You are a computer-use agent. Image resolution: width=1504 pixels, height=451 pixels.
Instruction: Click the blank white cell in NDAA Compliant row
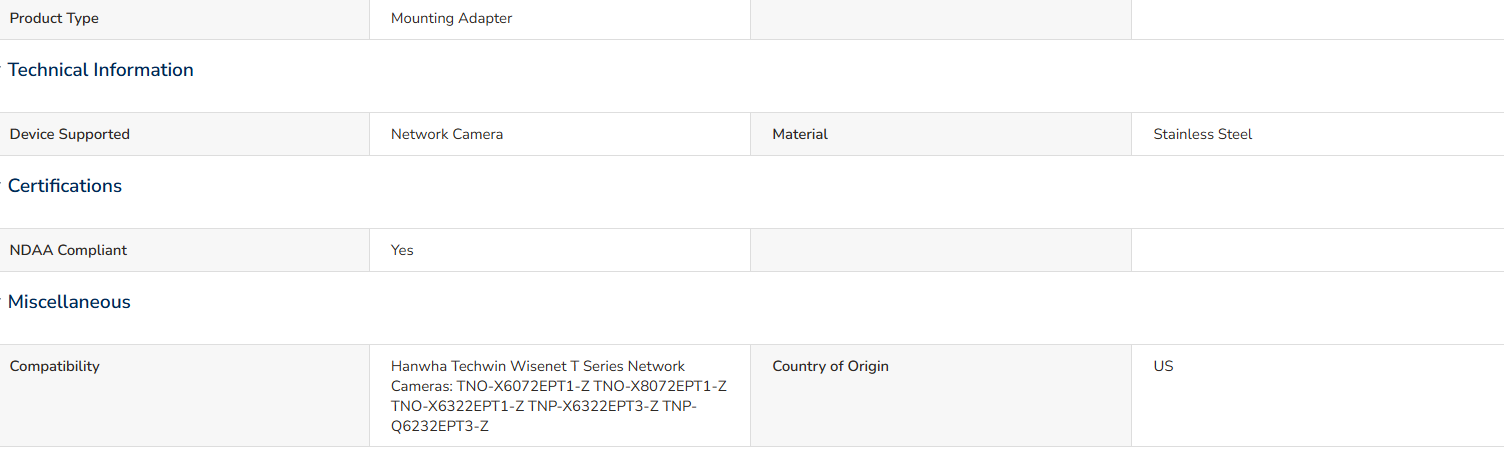click(x=1318, y=250)
